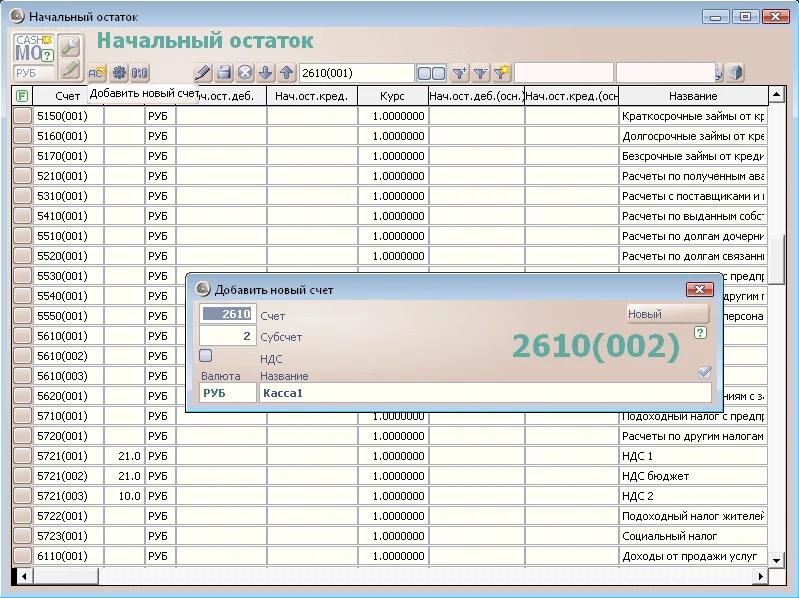Click the green question mark help icon in dialog

tap(700, 333)
